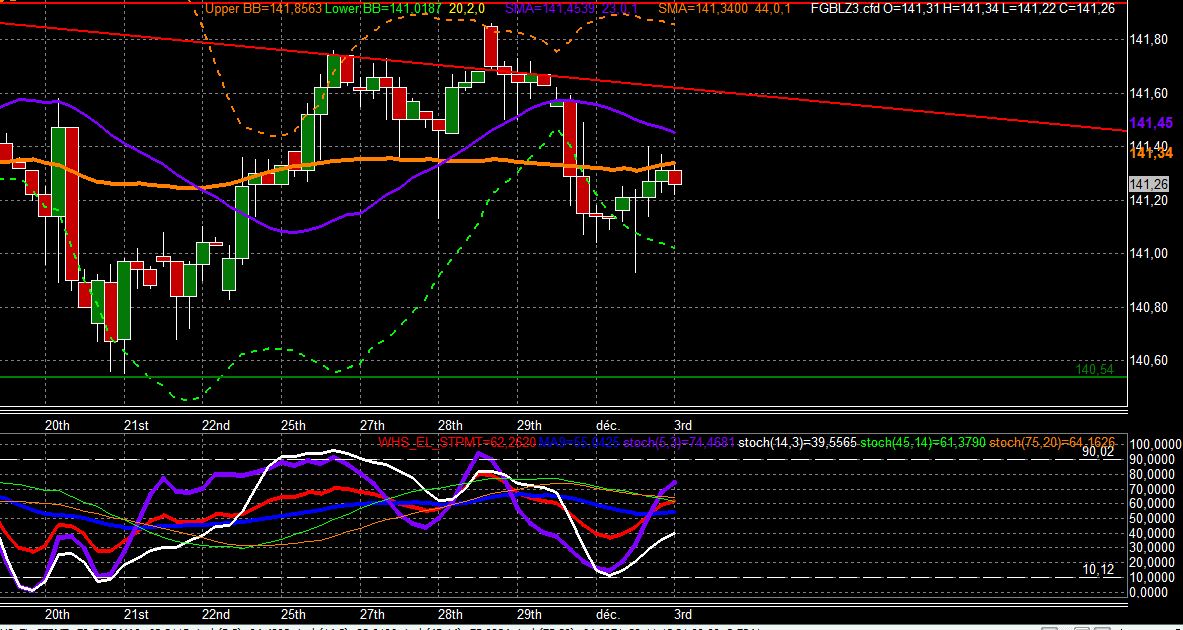Select the orange SMA=141,3400 legend entry
This screenshot has width=1183, height=630.
pyautogui.click(x=705, y=9)
